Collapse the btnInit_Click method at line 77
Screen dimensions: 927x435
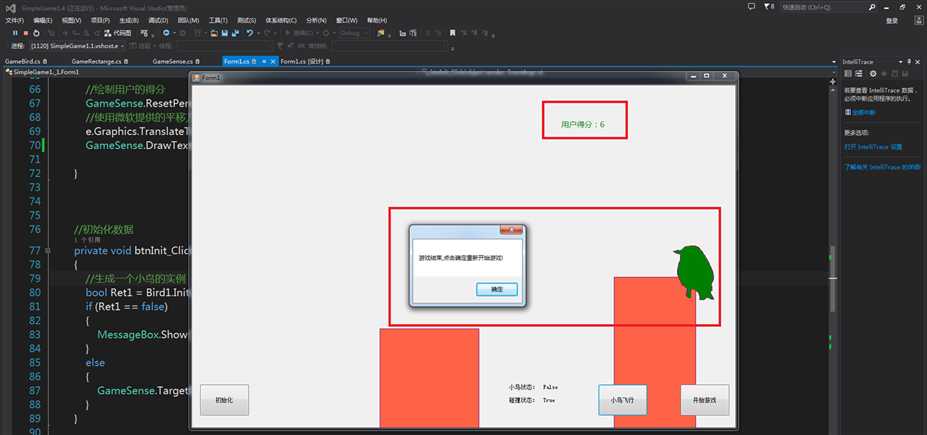pos(48,250)
